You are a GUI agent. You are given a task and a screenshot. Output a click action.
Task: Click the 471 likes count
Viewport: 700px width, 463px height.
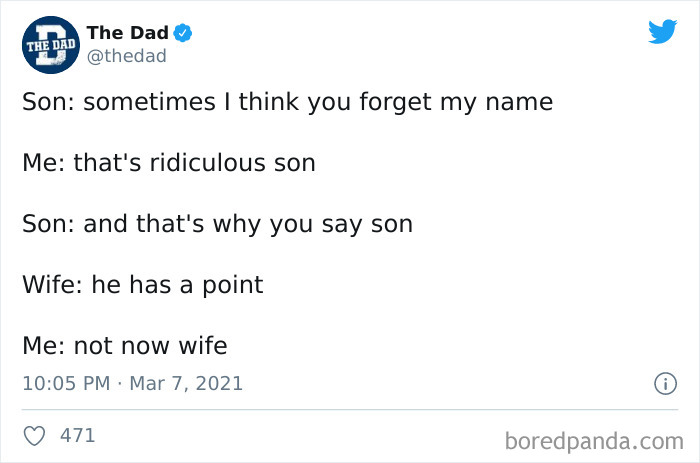tap(78, 436)
